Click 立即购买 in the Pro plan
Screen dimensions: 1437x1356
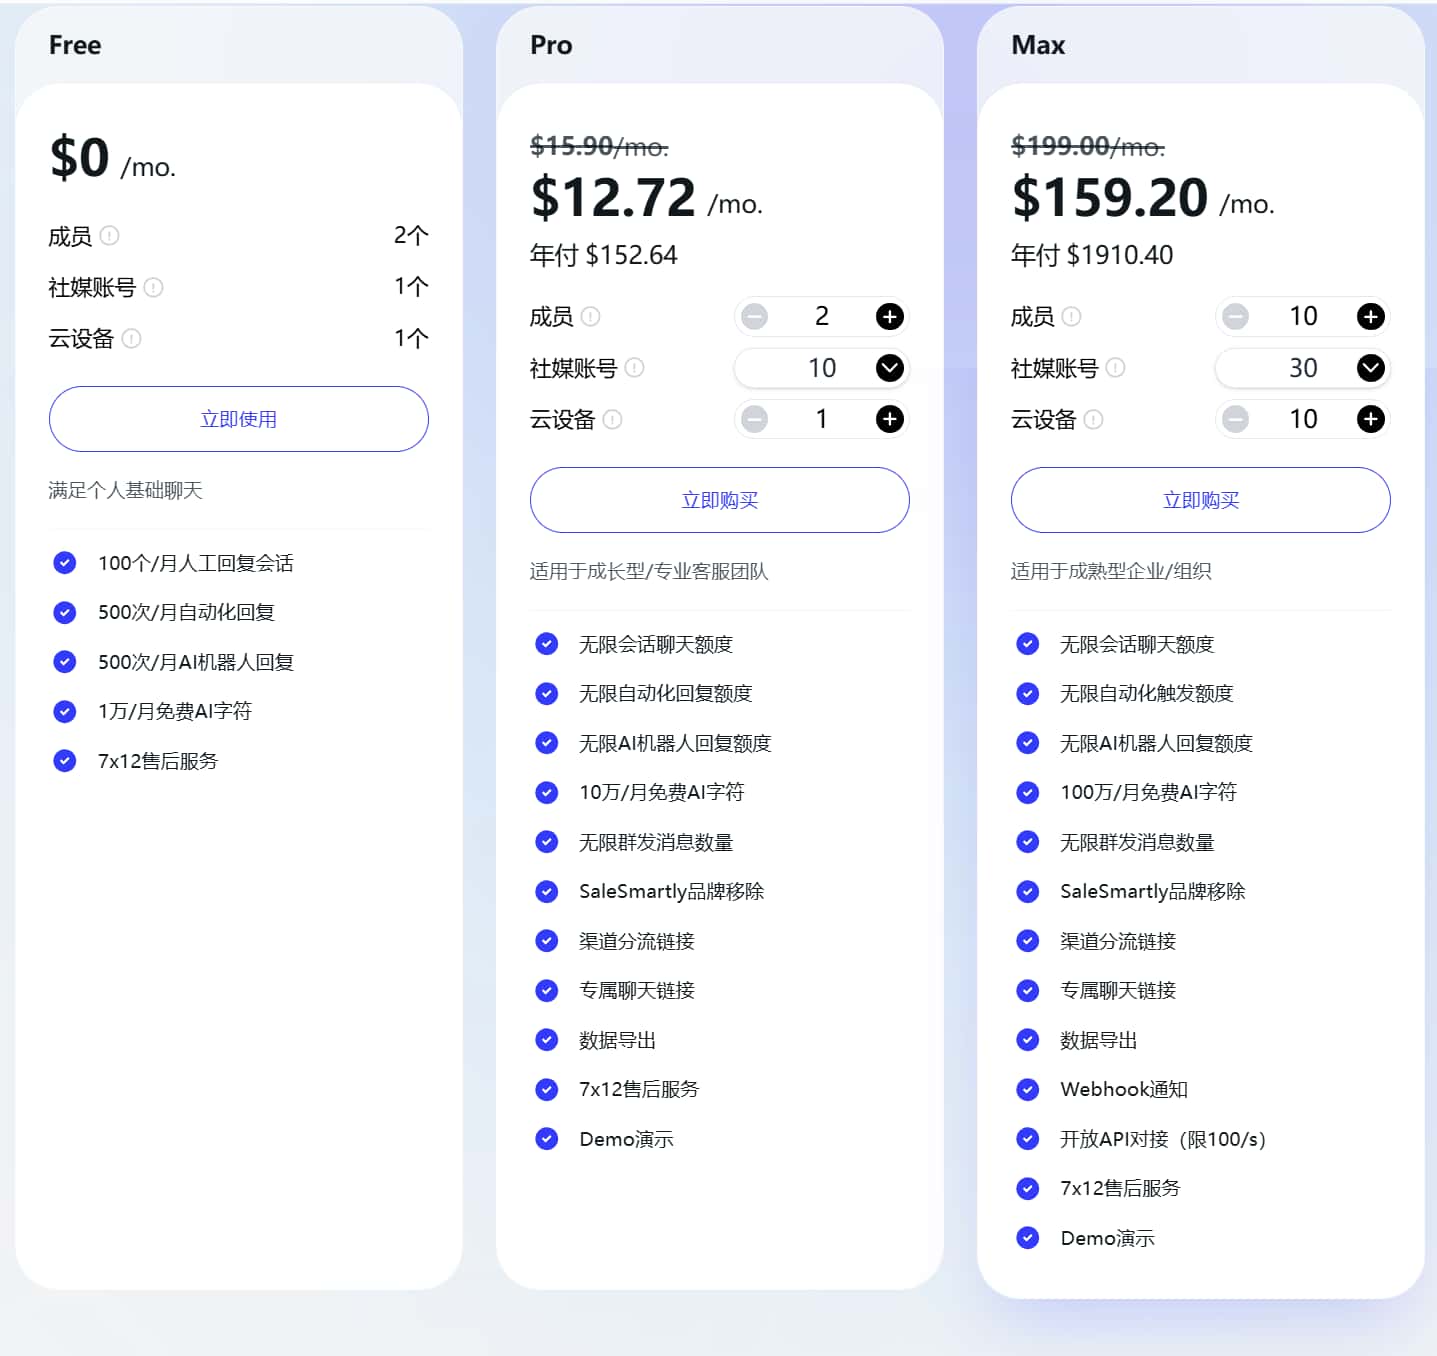(x=719, y=500)
